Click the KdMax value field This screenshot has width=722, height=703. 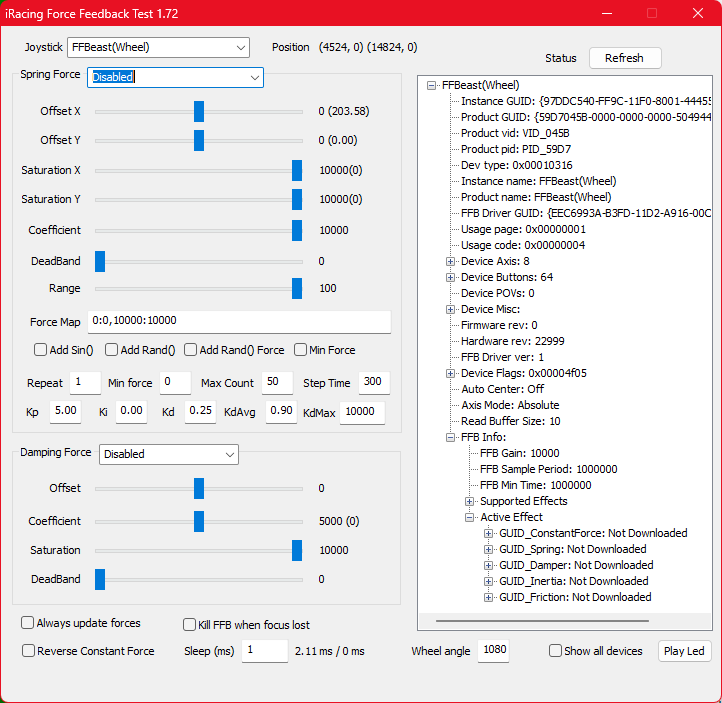click(362, 413)
